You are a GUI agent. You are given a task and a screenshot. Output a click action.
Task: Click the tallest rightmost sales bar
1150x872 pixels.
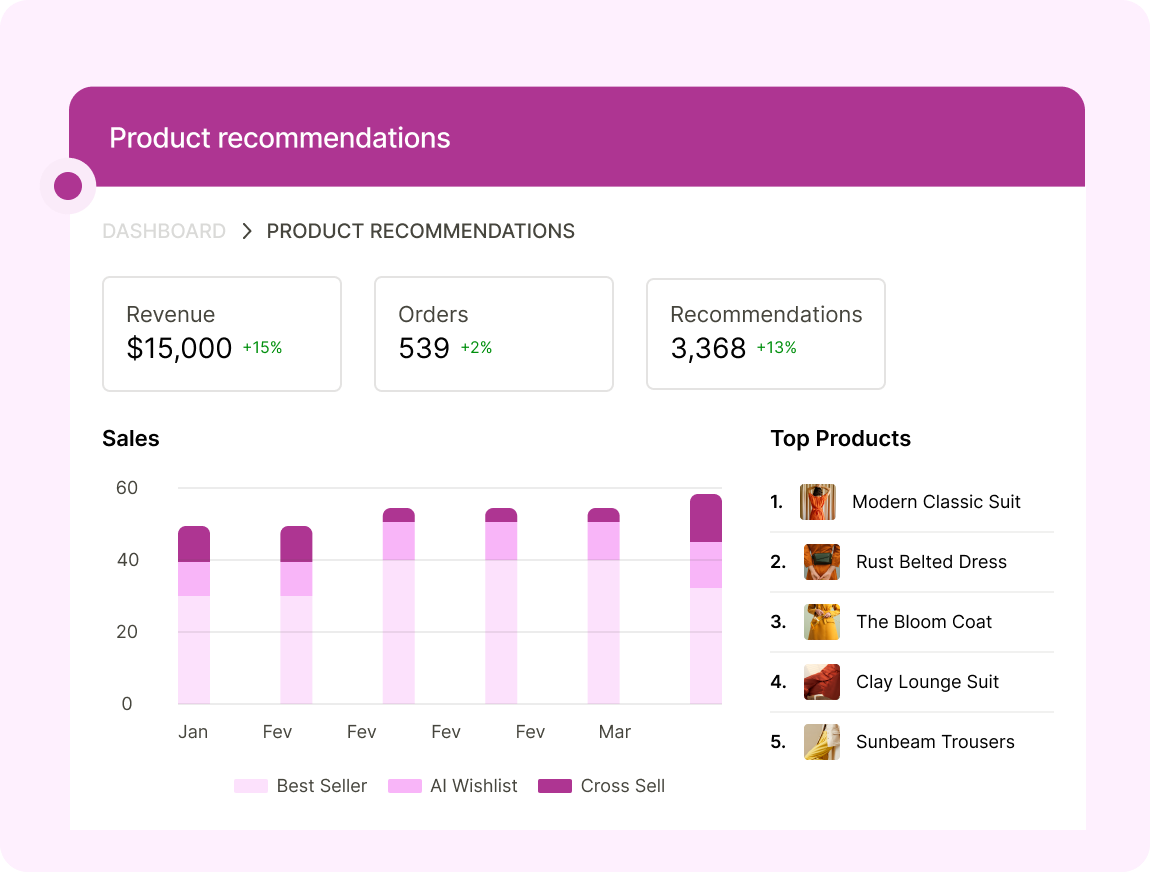pyautogui.click(x=706, y=599)
